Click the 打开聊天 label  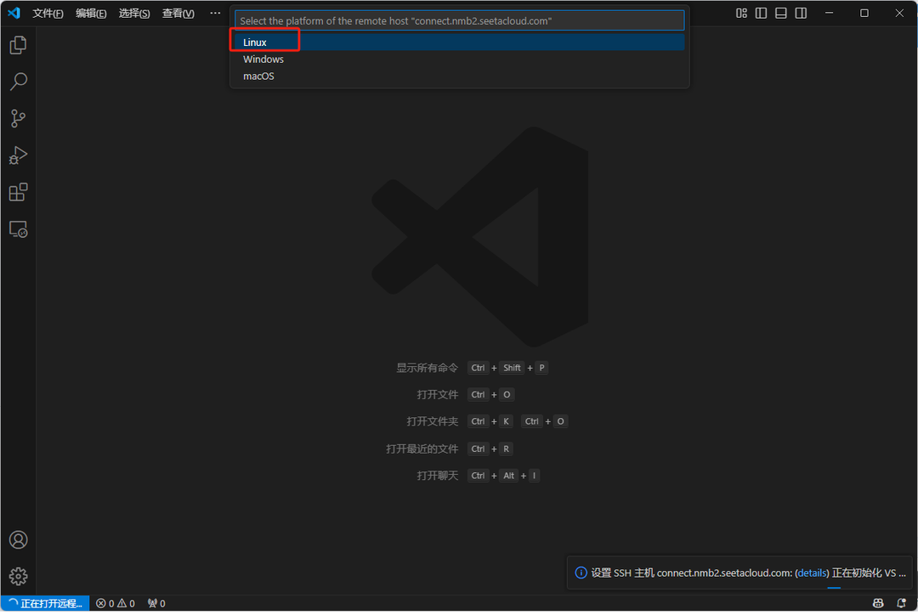click(437, 476)
